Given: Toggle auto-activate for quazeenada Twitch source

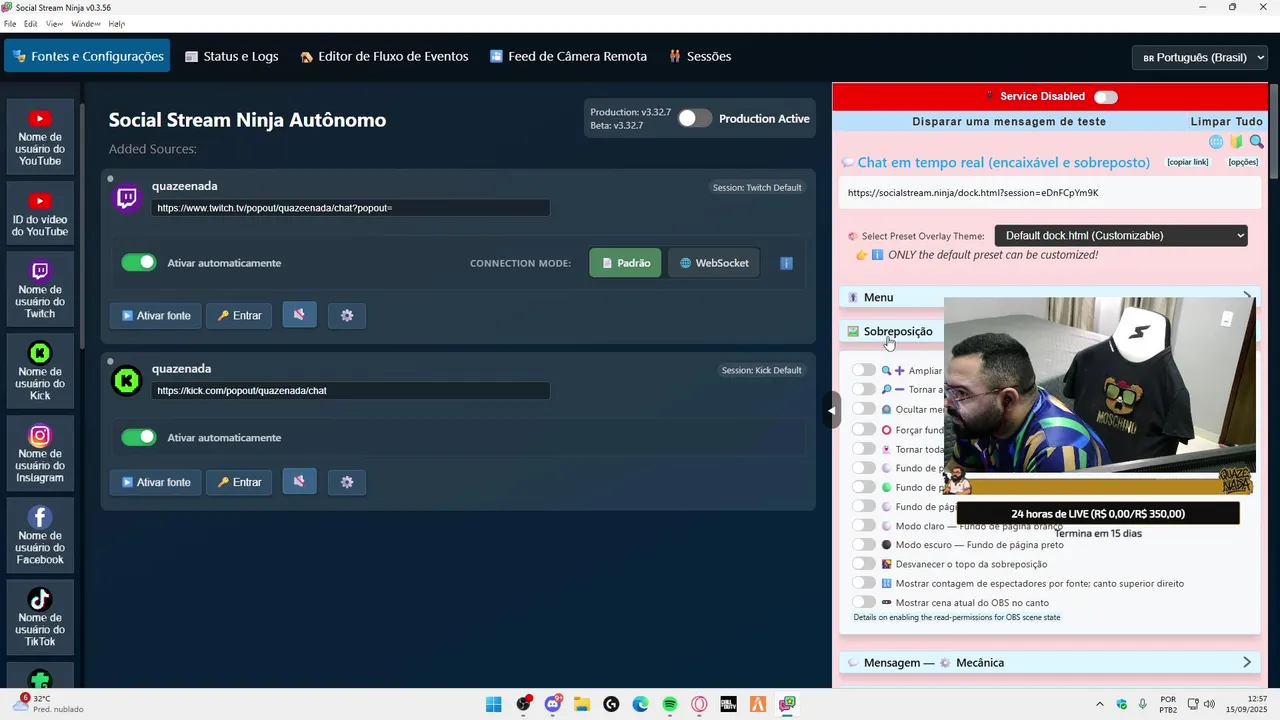Looking at the screenshot, I should [139, 263].
